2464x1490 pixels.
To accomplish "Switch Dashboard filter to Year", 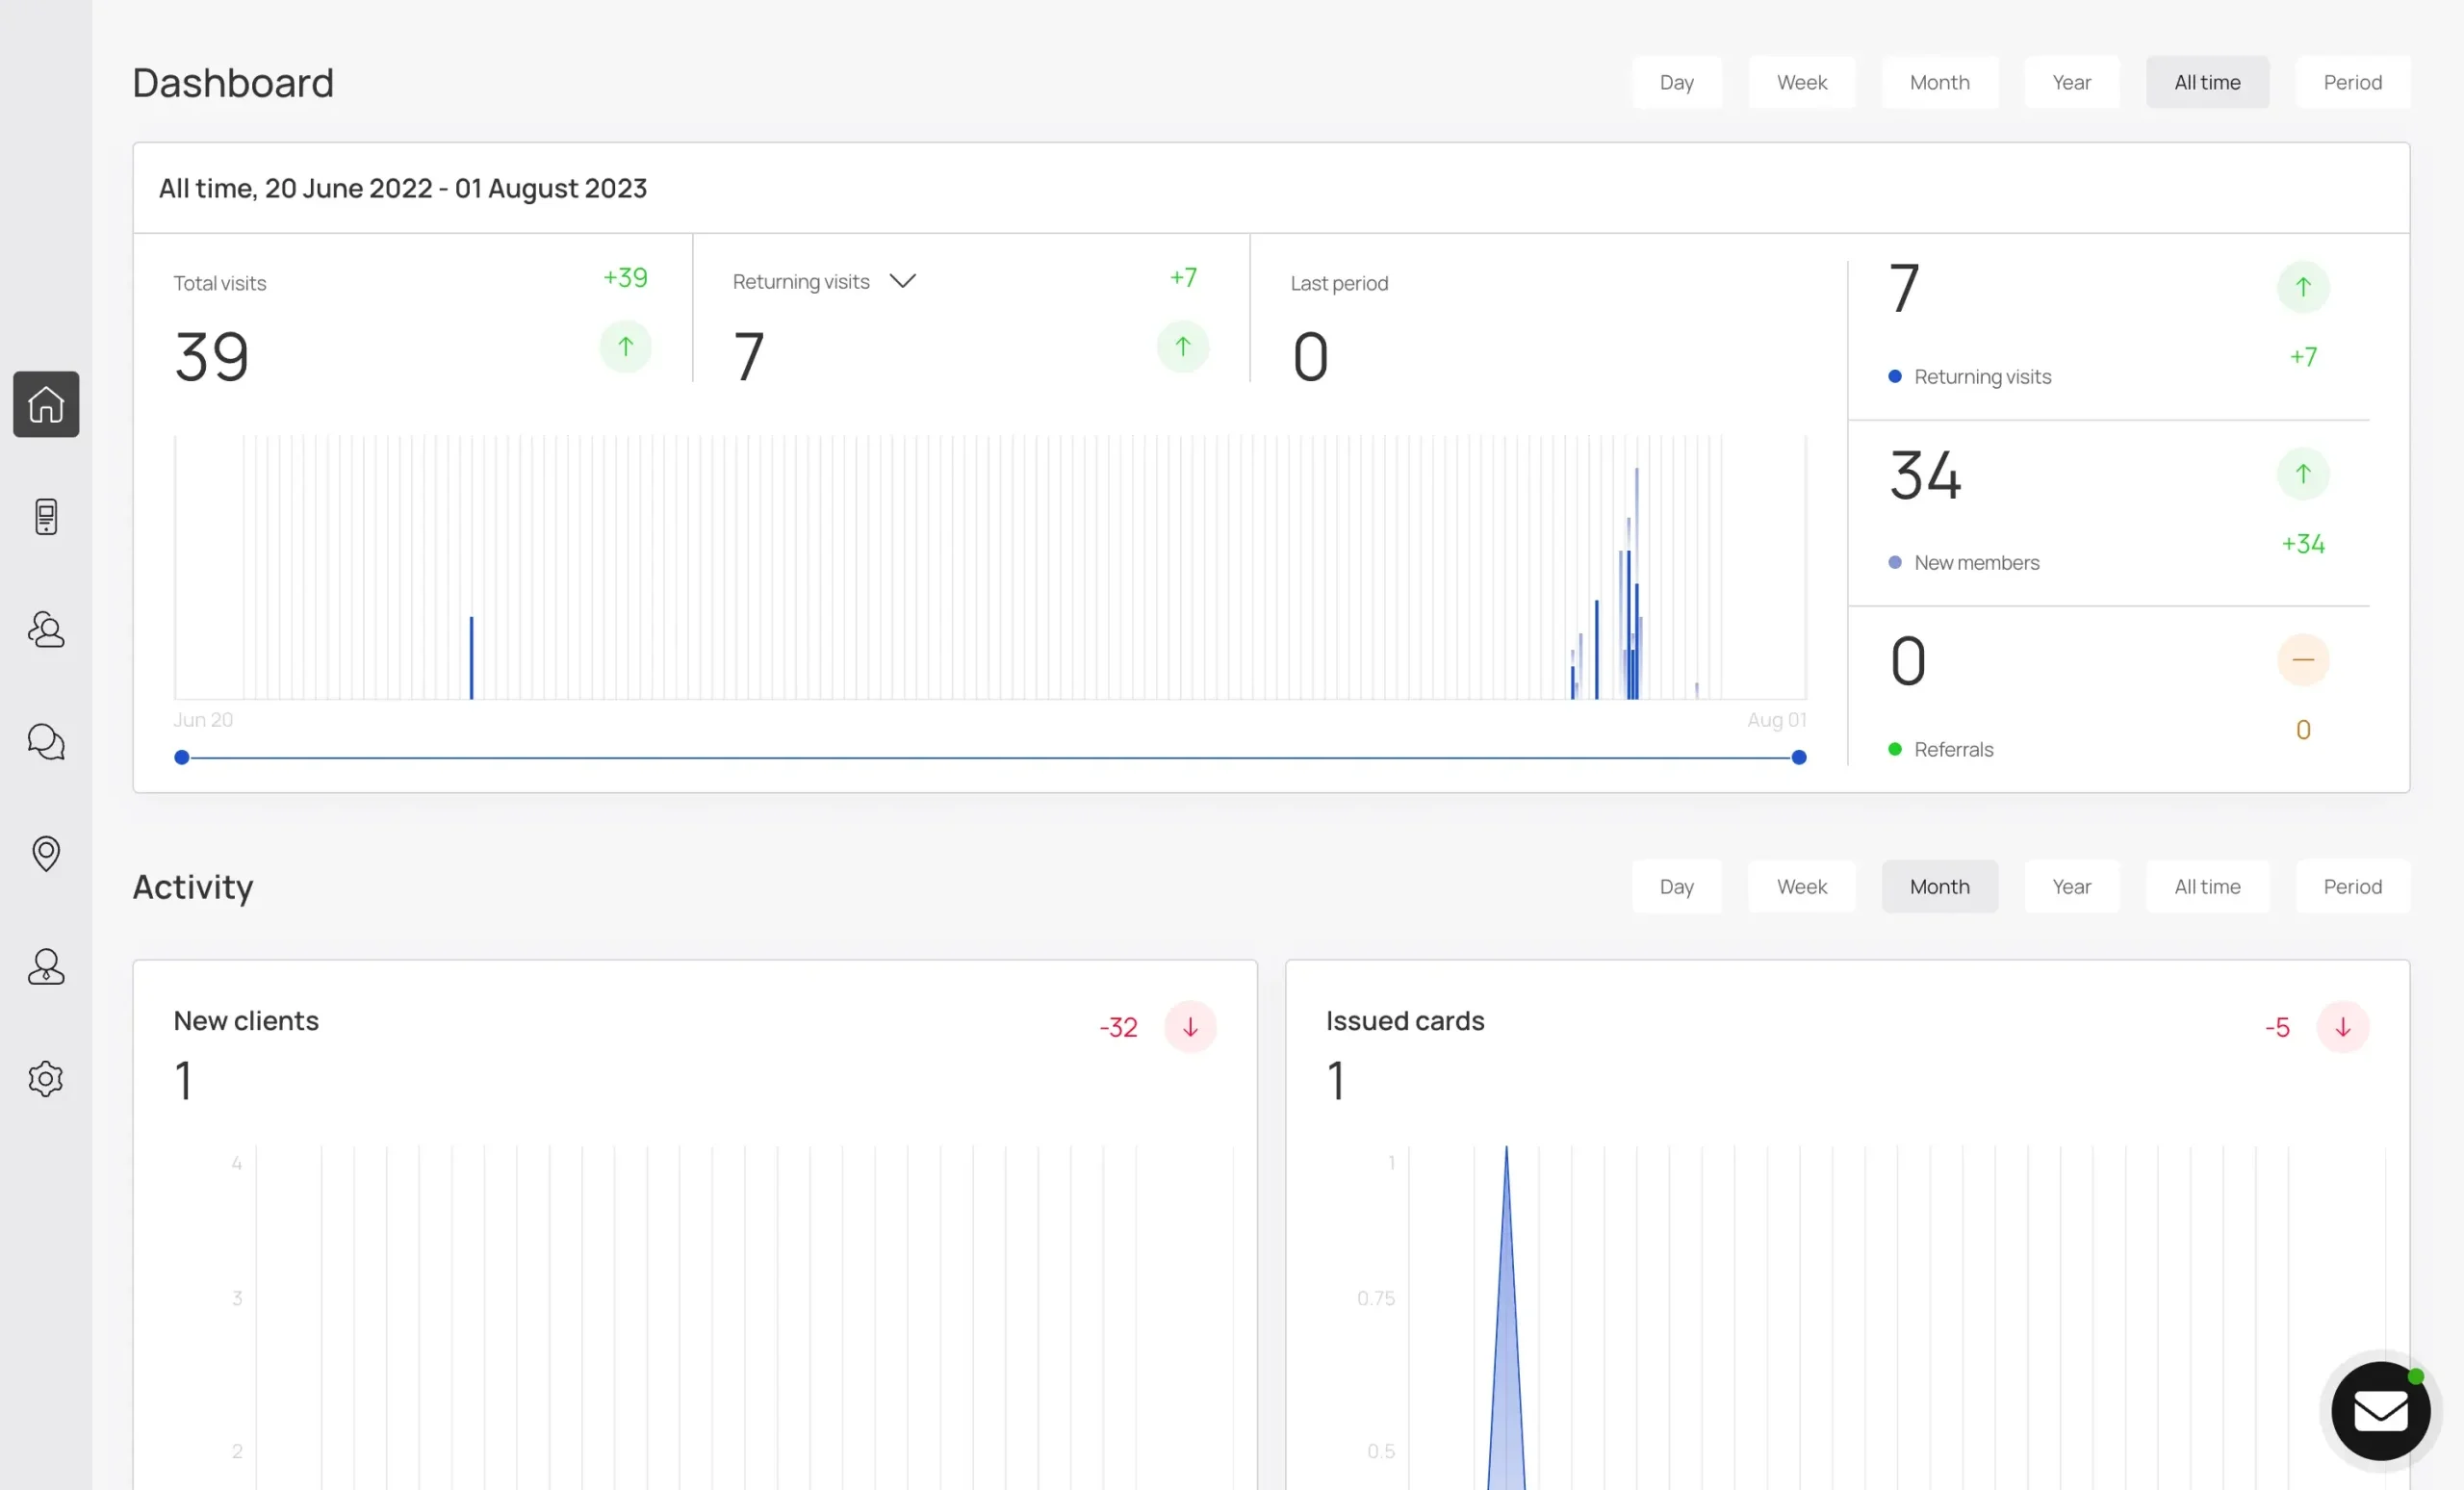I will [x=2071, y=82].
